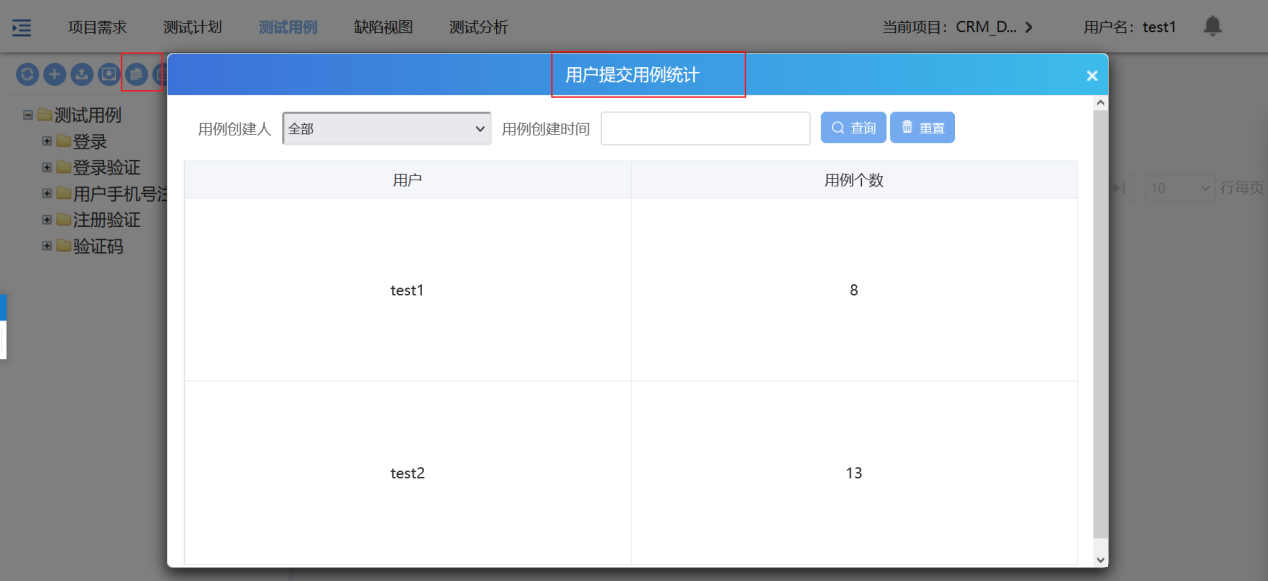This screenshot has height=581, width=1268.
Task: Click the add (plus) icon in the toolbar
Action: pyautogui.click(x=54, y=74)
